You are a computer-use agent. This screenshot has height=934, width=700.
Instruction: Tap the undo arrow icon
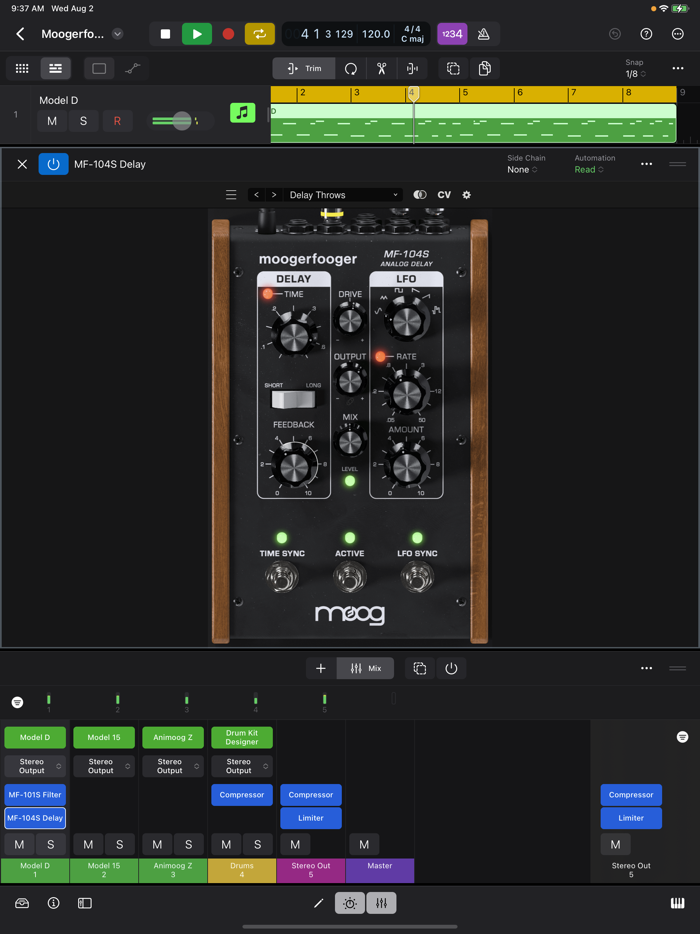615,34
